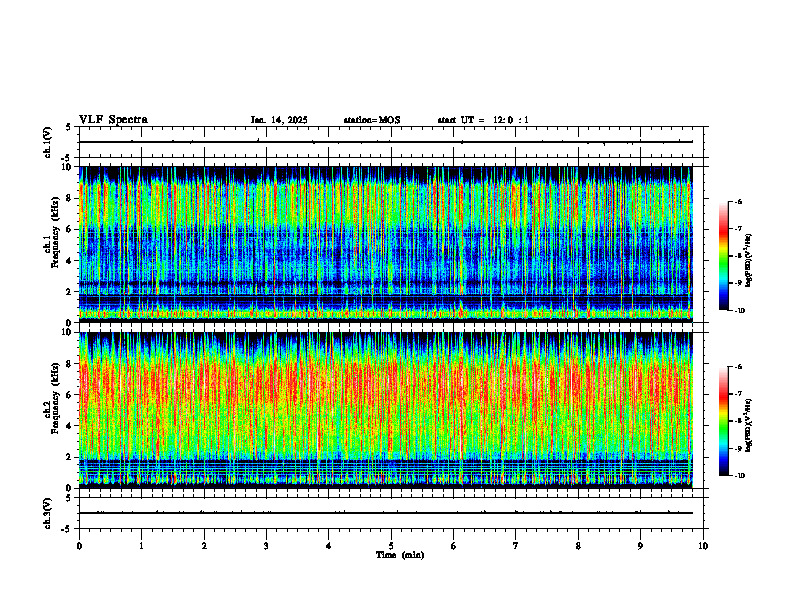Image resolution: width=792 pixels, height=612 pixels.
Task: Click the ch.3 voltage waveform trace
Action: 386,513
